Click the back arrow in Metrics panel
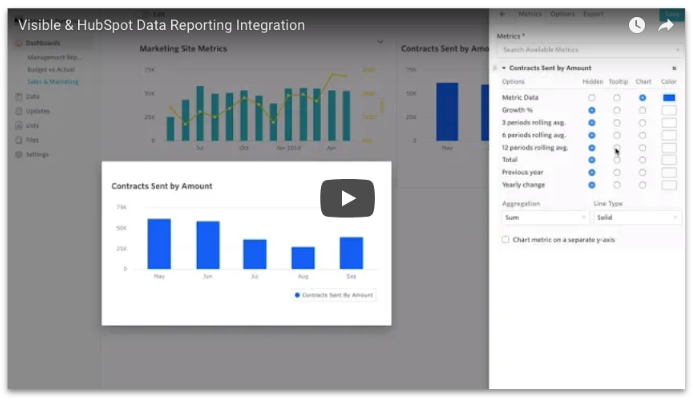693x401 pixels. pos(502,14)
